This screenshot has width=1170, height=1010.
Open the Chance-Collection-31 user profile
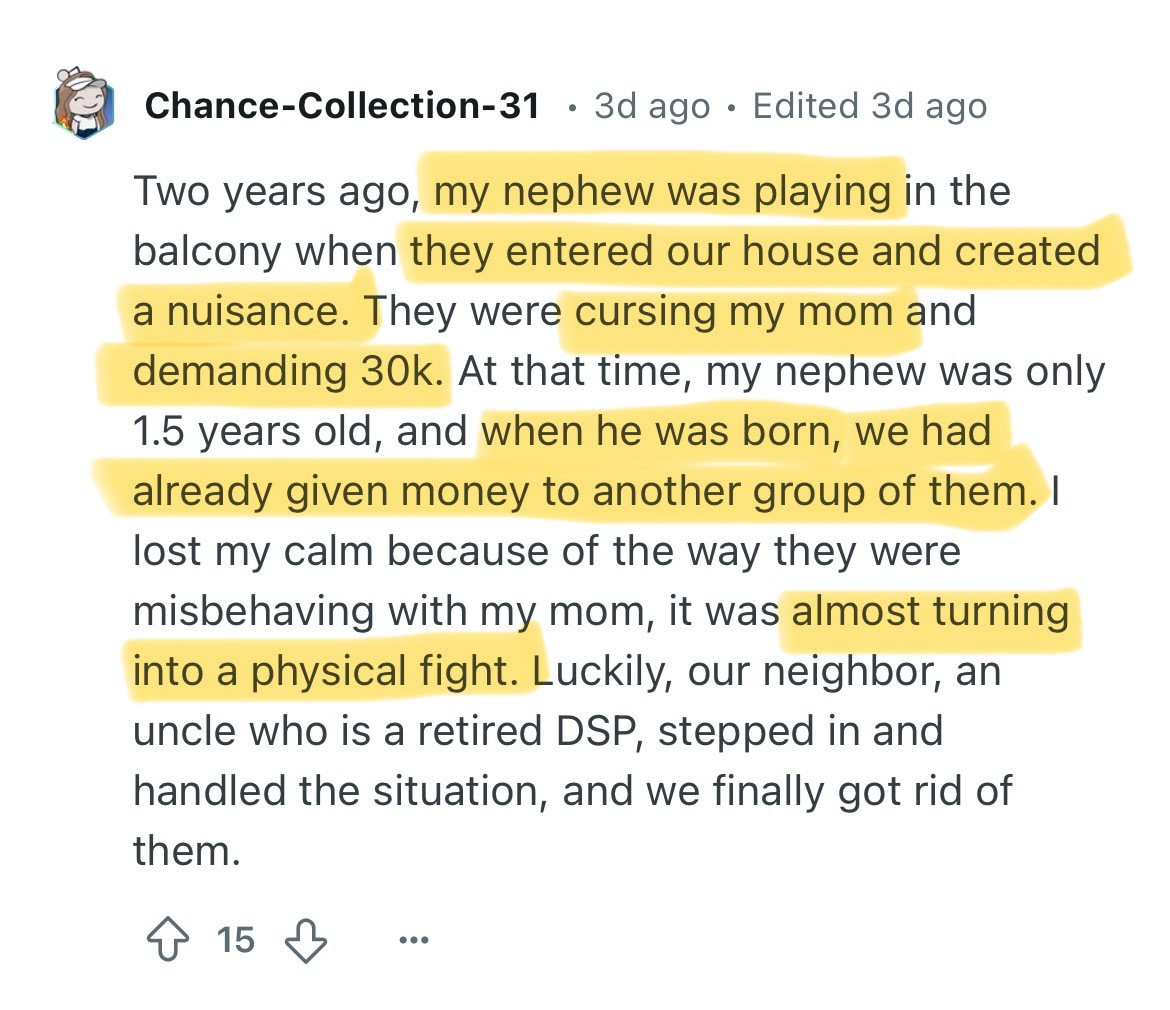pos(342,106)
